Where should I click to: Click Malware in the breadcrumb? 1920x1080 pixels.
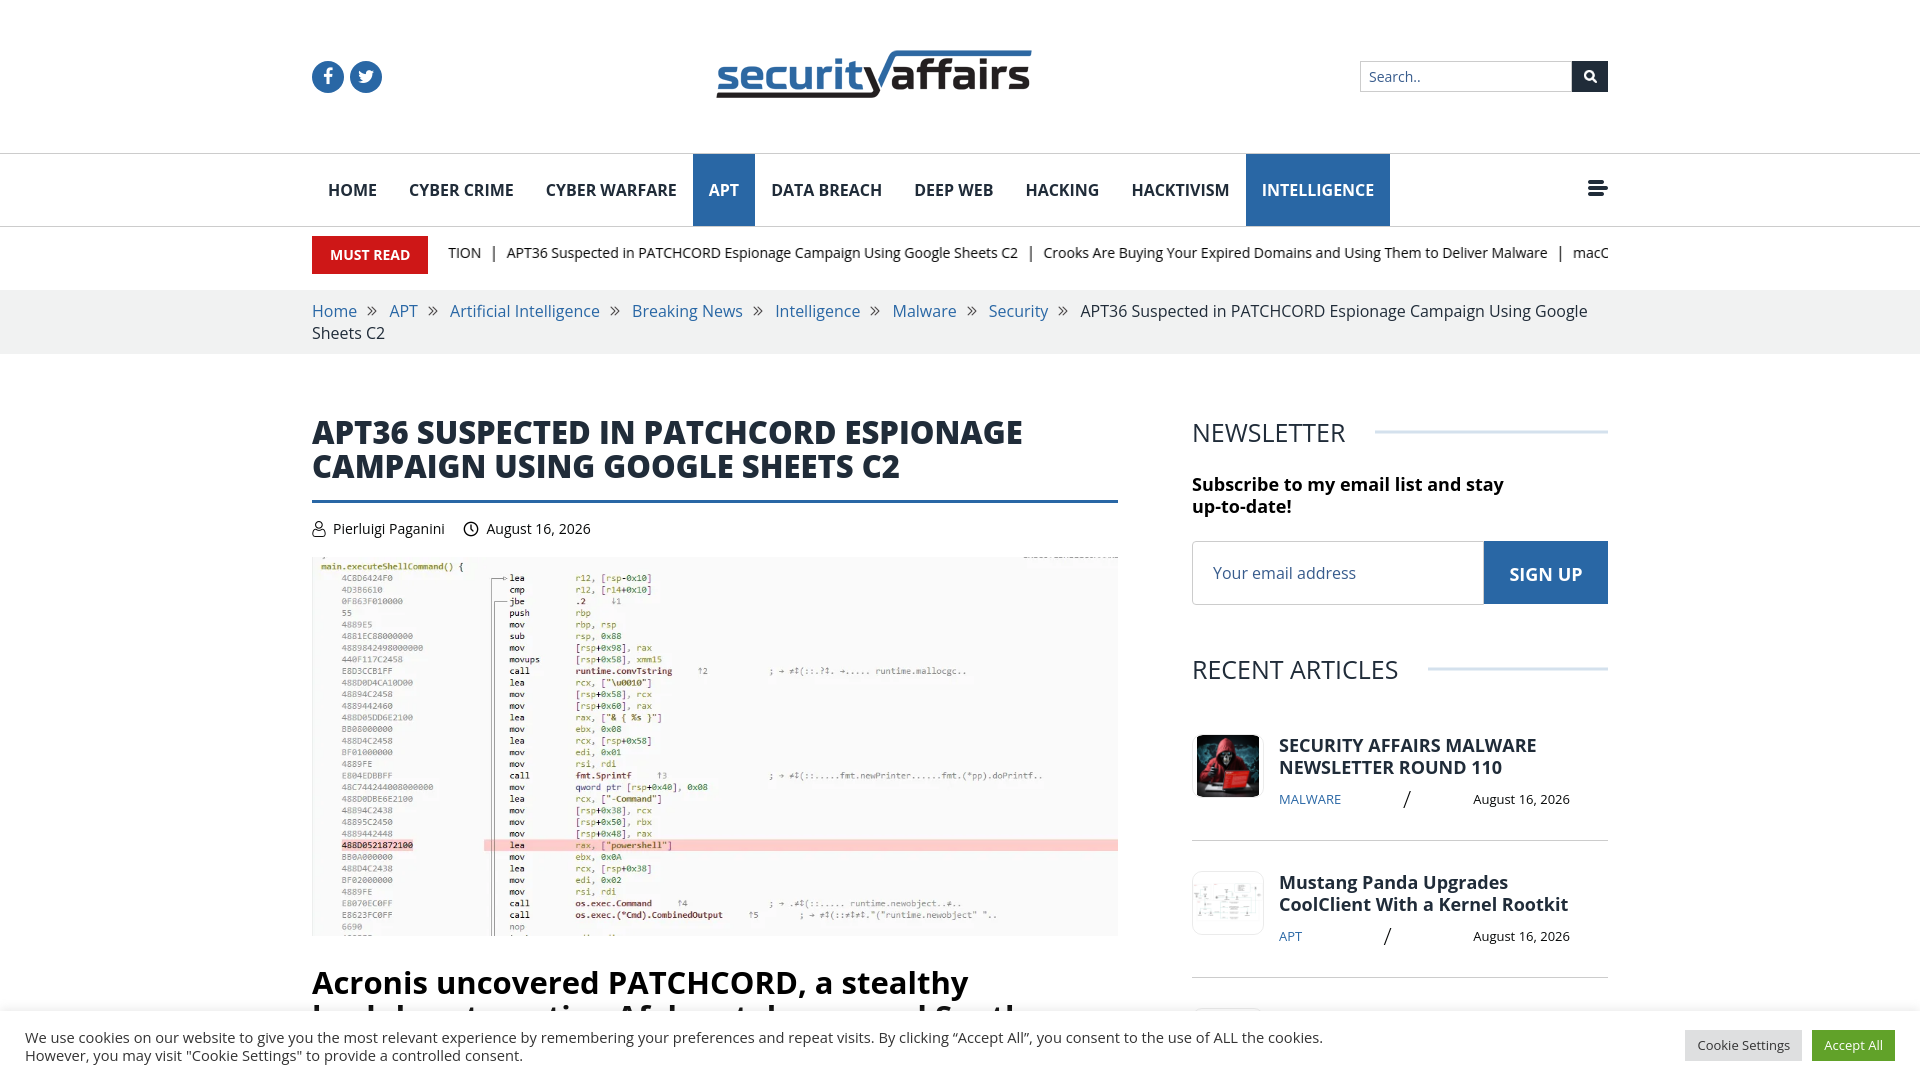coord(924,311)
